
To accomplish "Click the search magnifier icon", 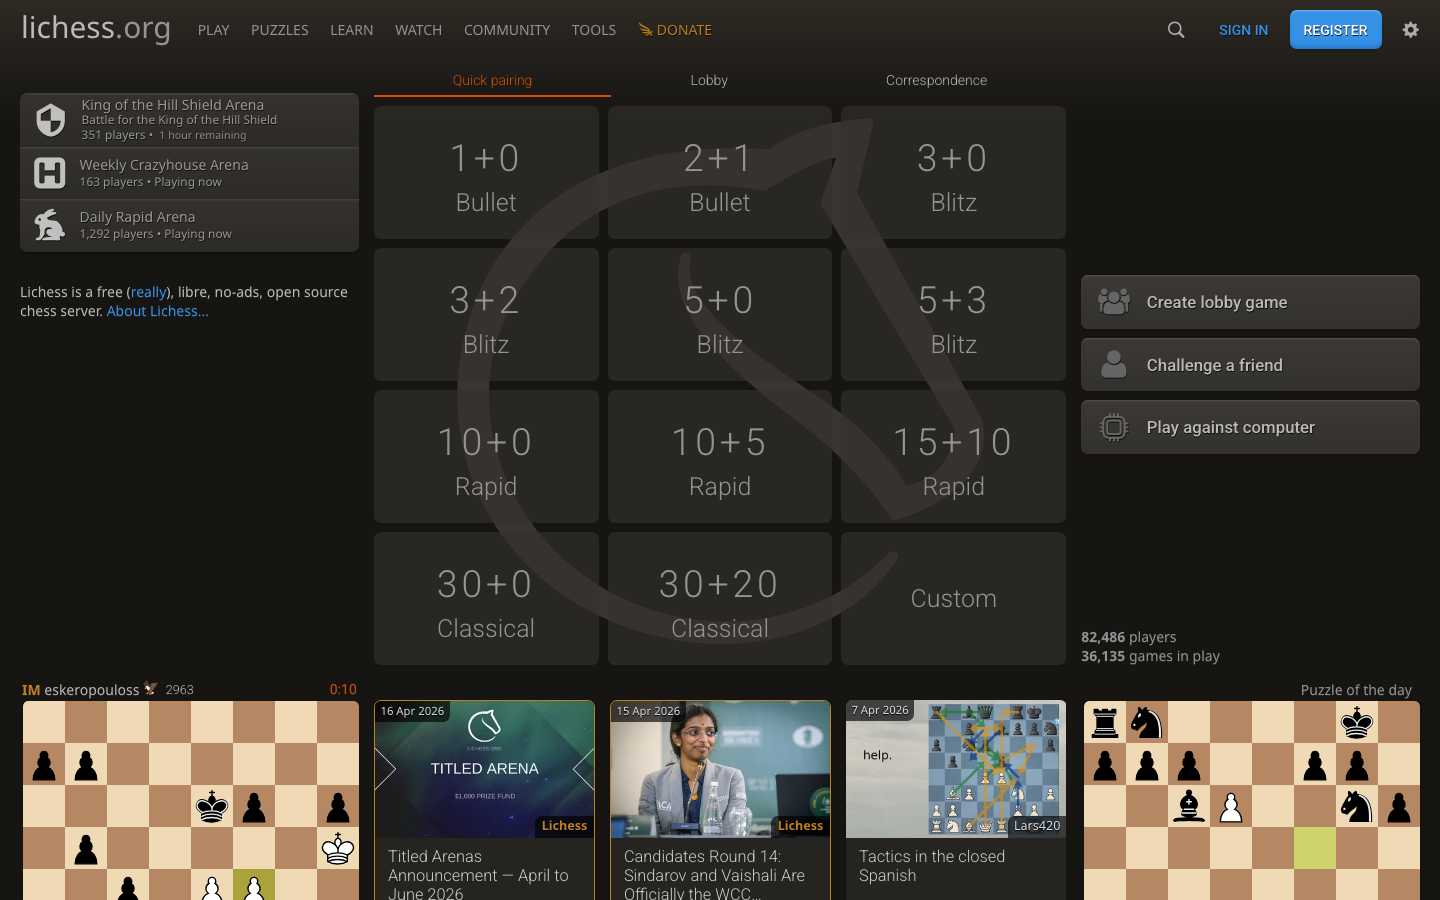I will (1176, 30).
